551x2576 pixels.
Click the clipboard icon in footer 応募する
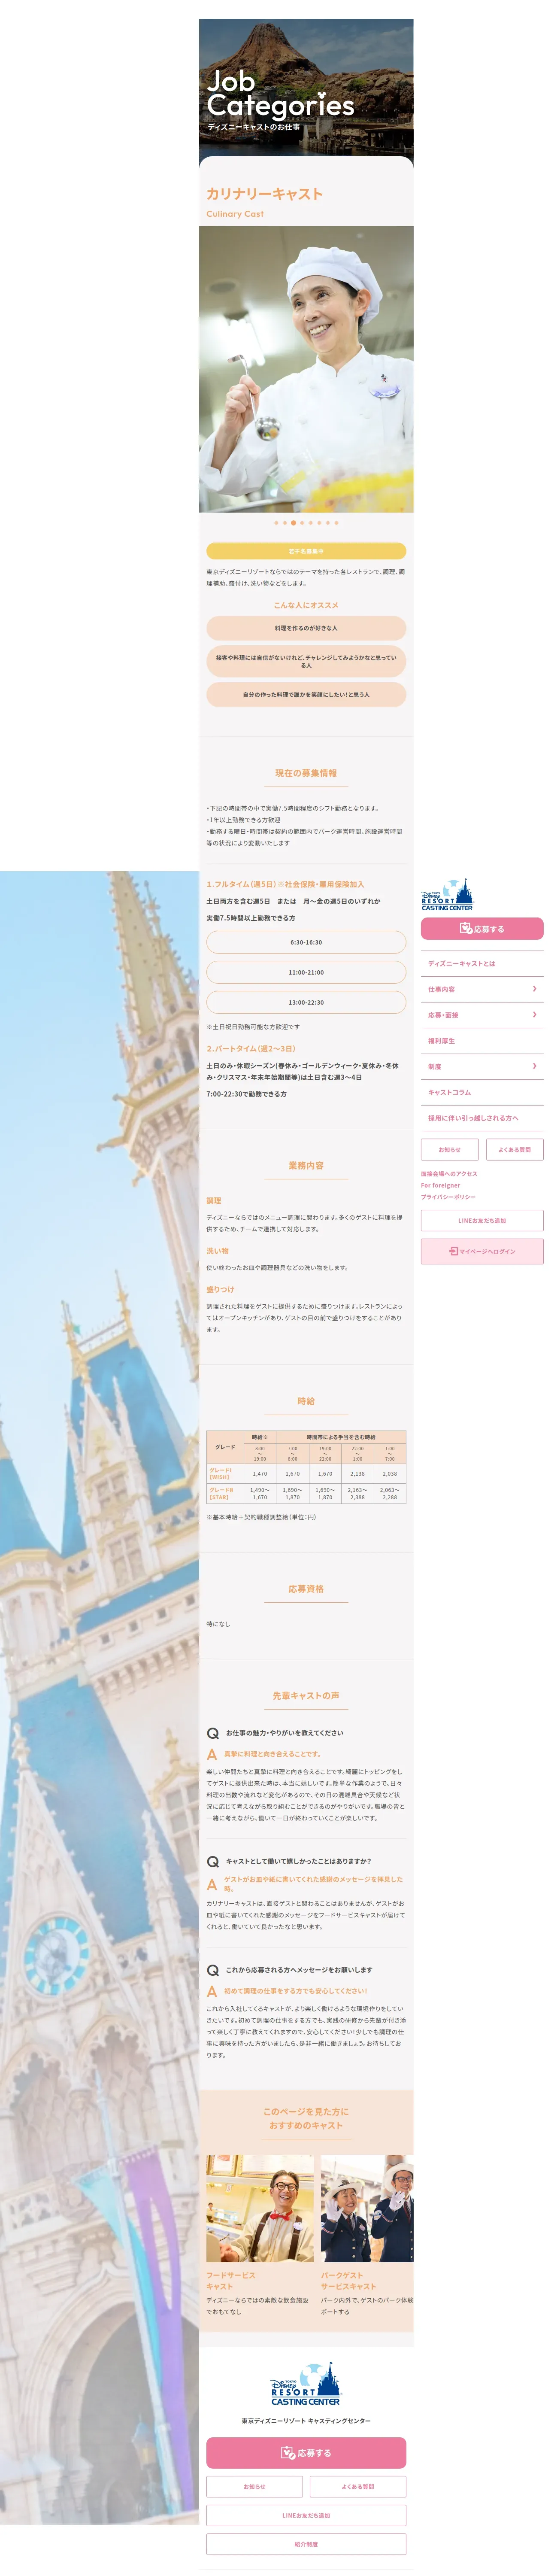pos(288,2453)
